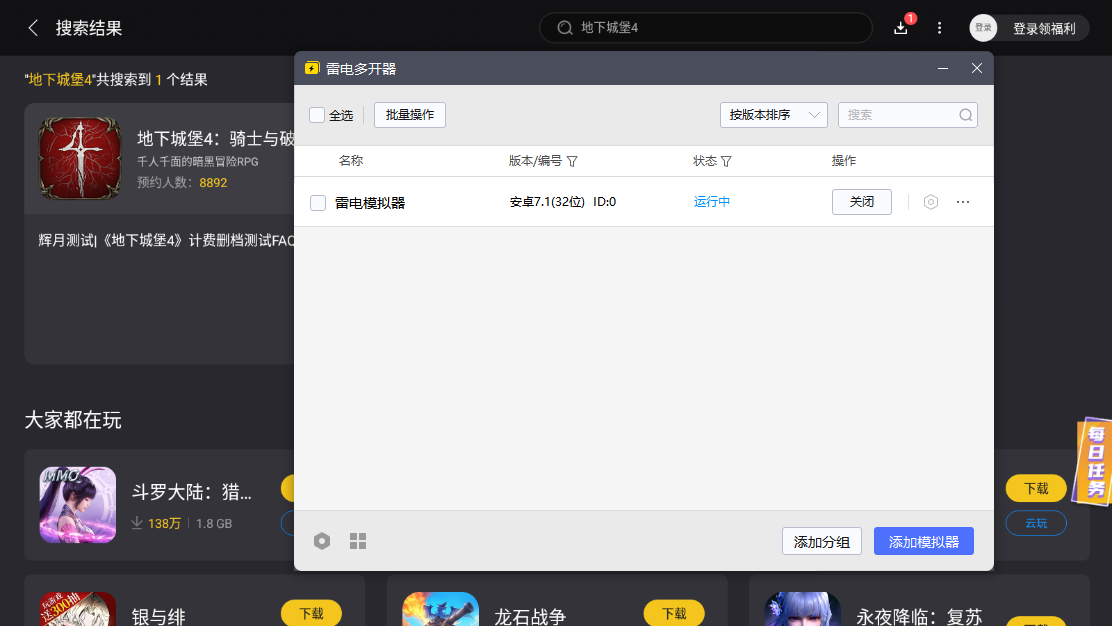Image resolution: width=1112 pixels, height=626 pixels.
Task: Click the 雷电多开器 yellow logo icon
Action: 312,68
